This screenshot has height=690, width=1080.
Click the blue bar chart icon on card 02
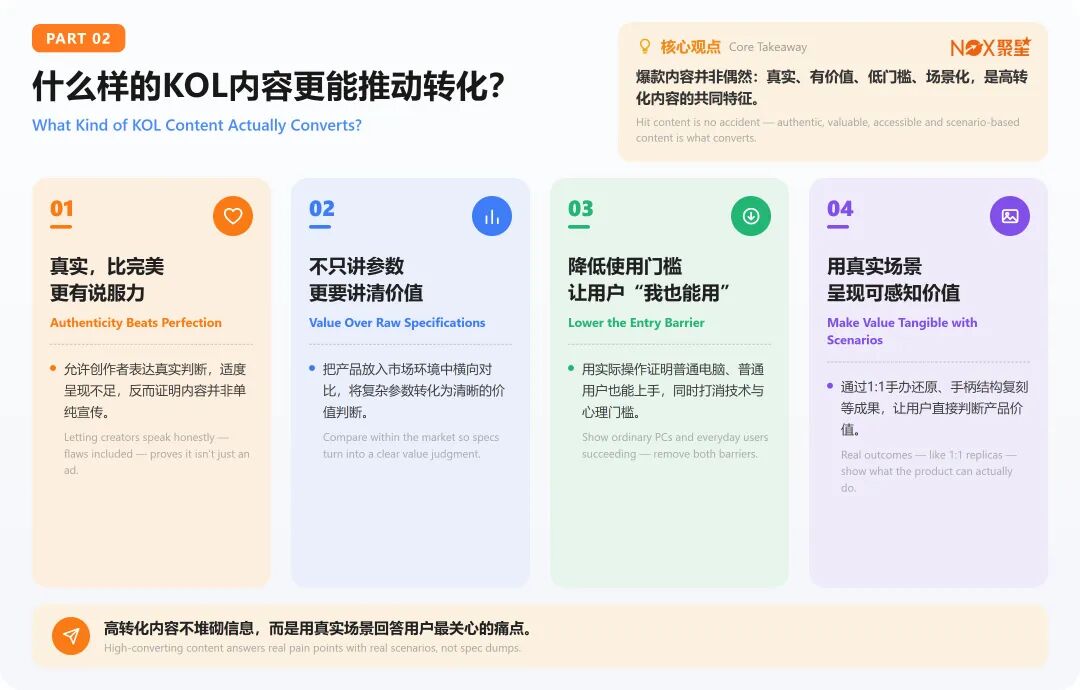coord(492,216)
